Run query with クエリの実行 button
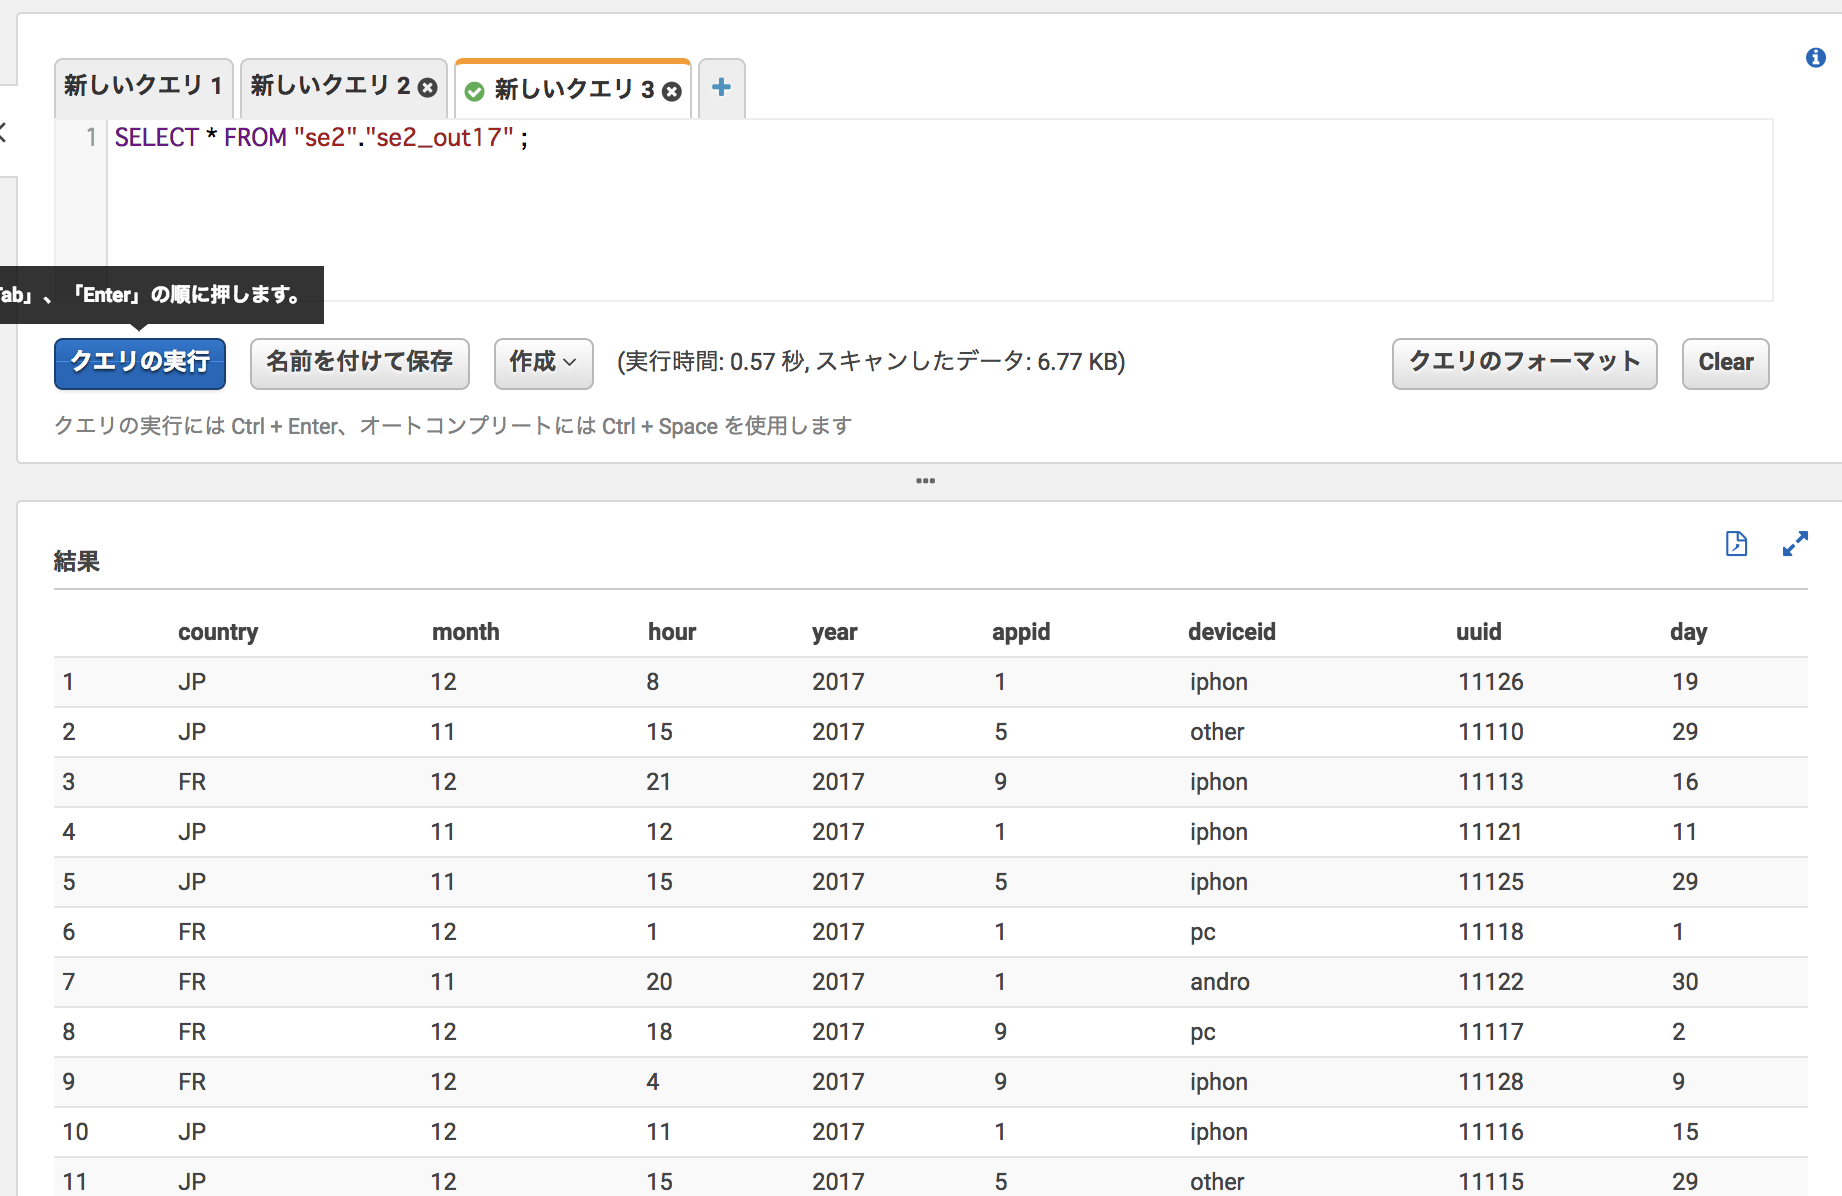Screen dimensions: 1842x1196 pos(140,362)
